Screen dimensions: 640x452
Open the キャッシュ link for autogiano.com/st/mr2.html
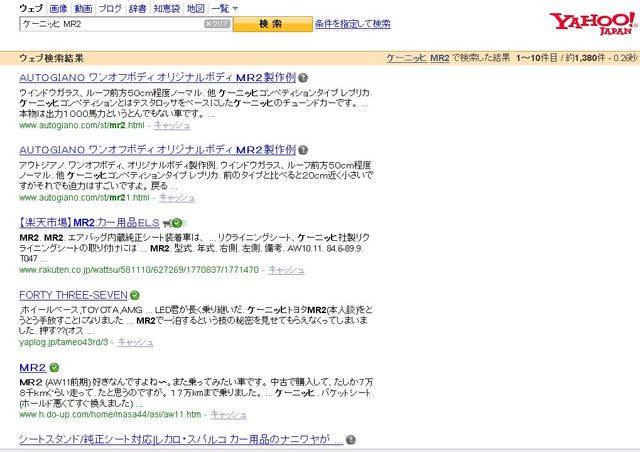click(172, 126)
